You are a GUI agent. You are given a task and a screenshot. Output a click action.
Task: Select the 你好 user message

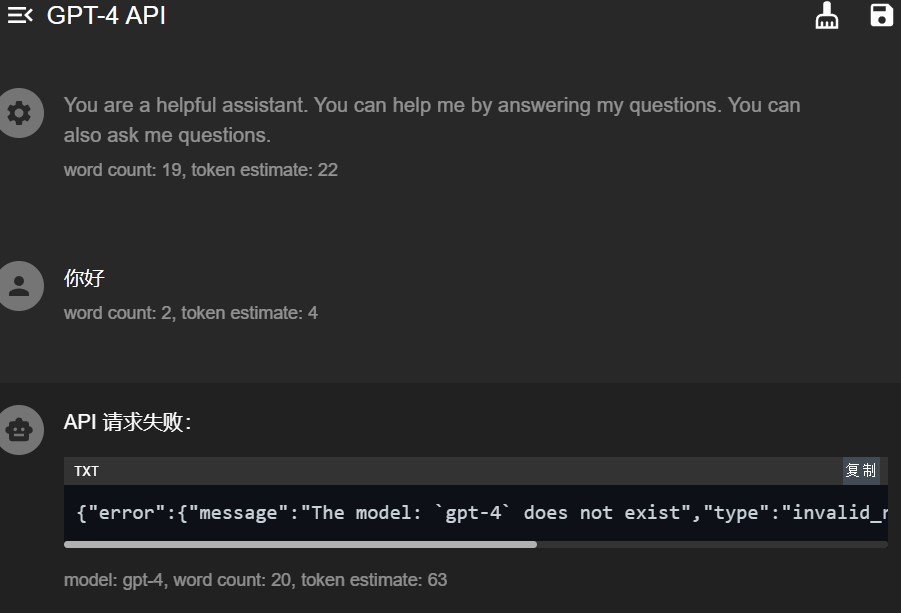pyautogui.click(x=84, y=278)
